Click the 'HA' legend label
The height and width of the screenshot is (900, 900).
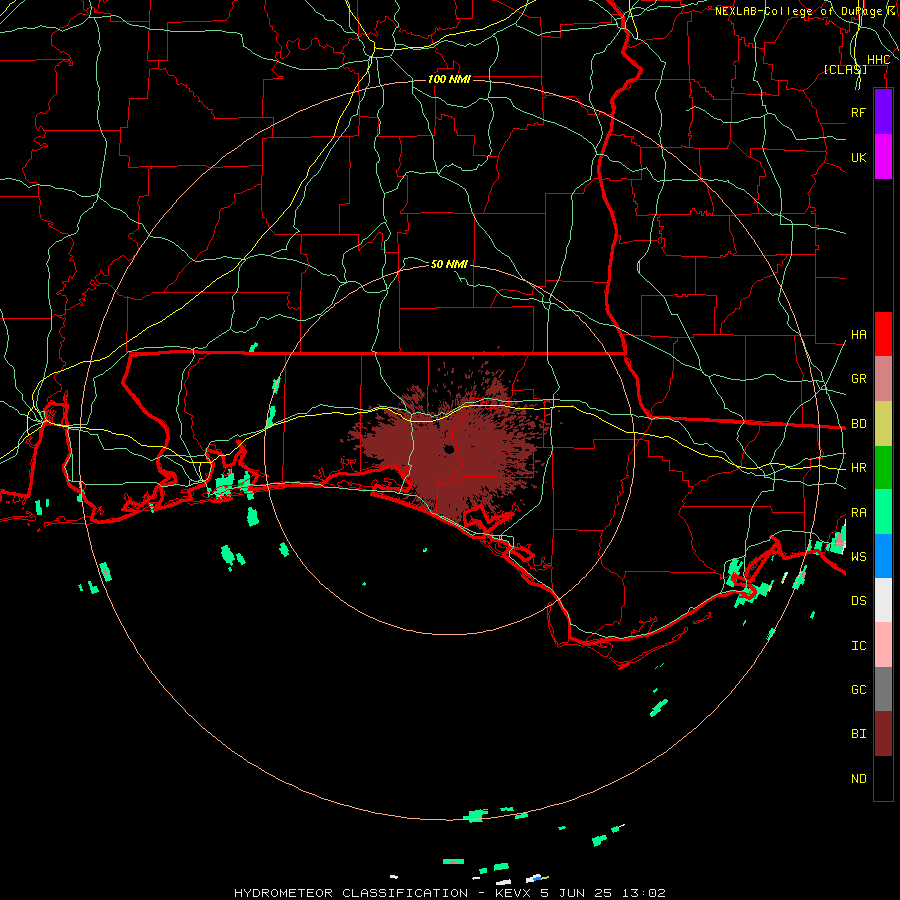pyautogui.click(x=858, y=335)
